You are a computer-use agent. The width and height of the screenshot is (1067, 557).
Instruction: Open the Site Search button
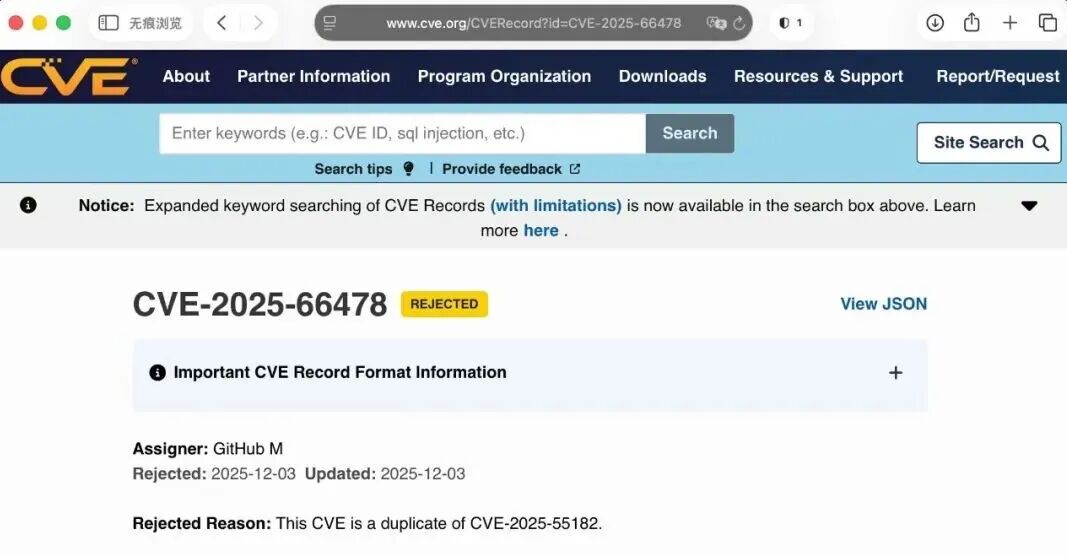pyautogui.click(x=989, y=143)
